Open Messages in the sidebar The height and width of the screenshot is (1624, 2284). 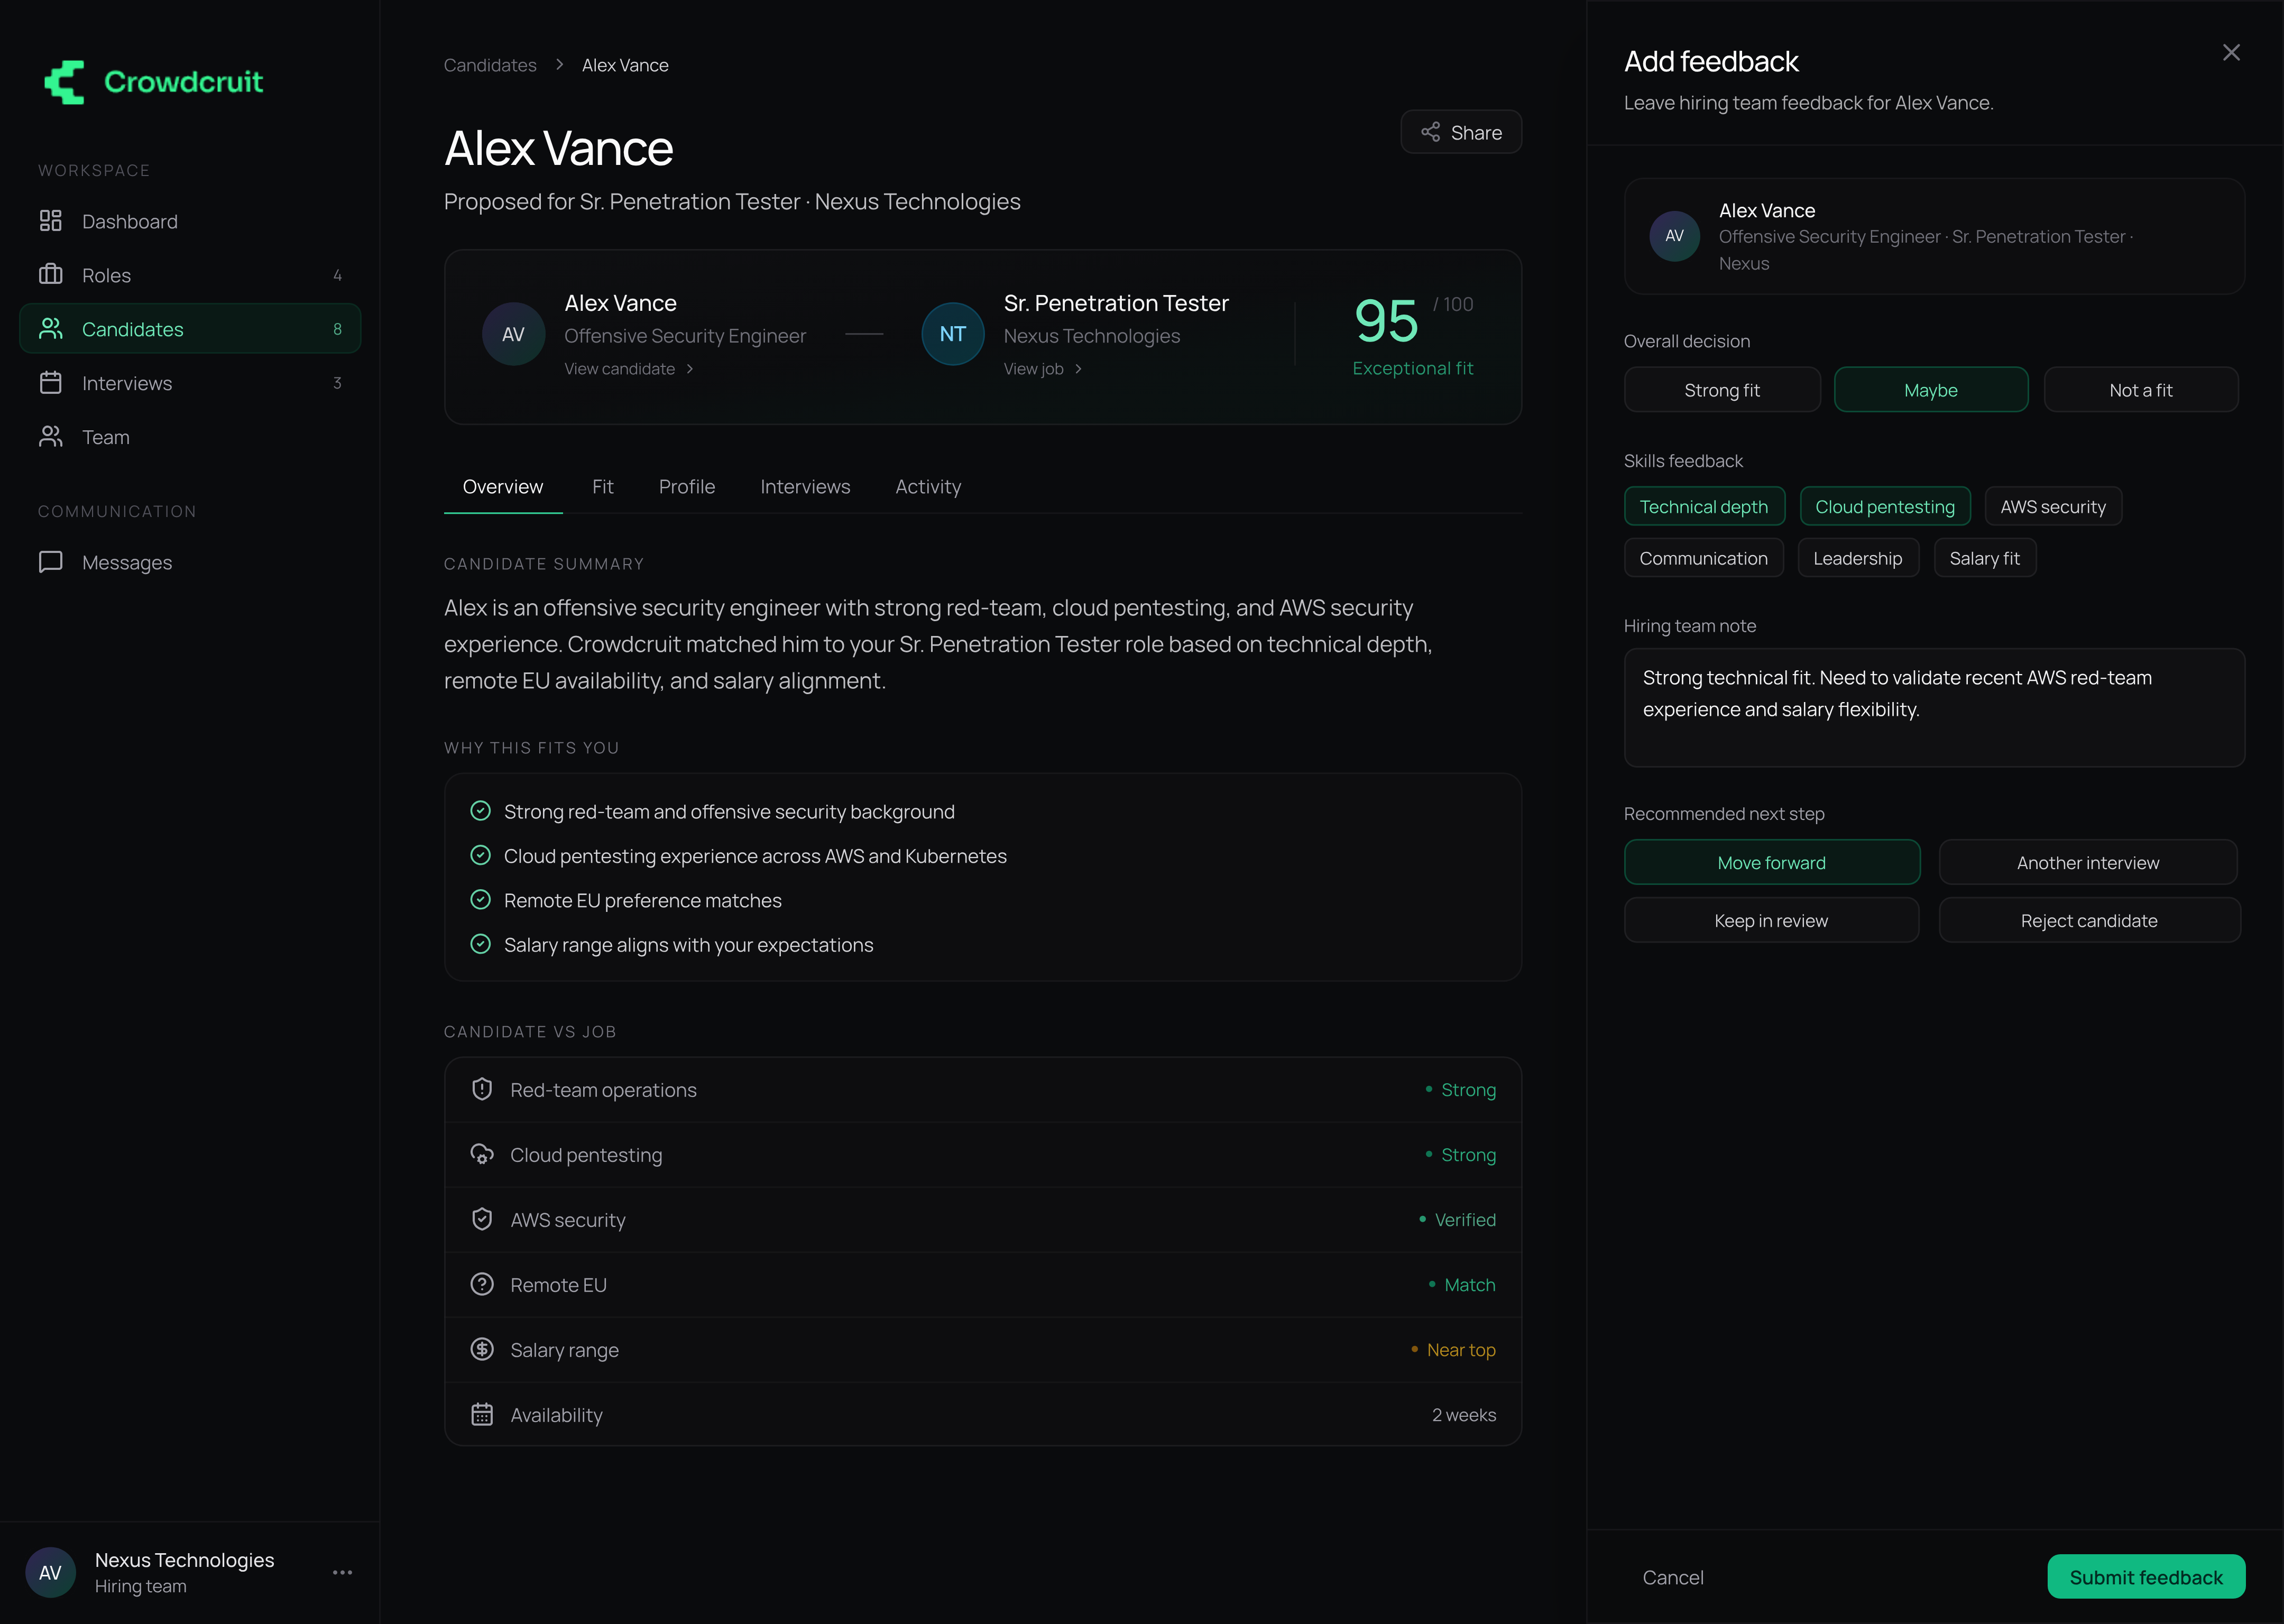[x=190, y=562]
